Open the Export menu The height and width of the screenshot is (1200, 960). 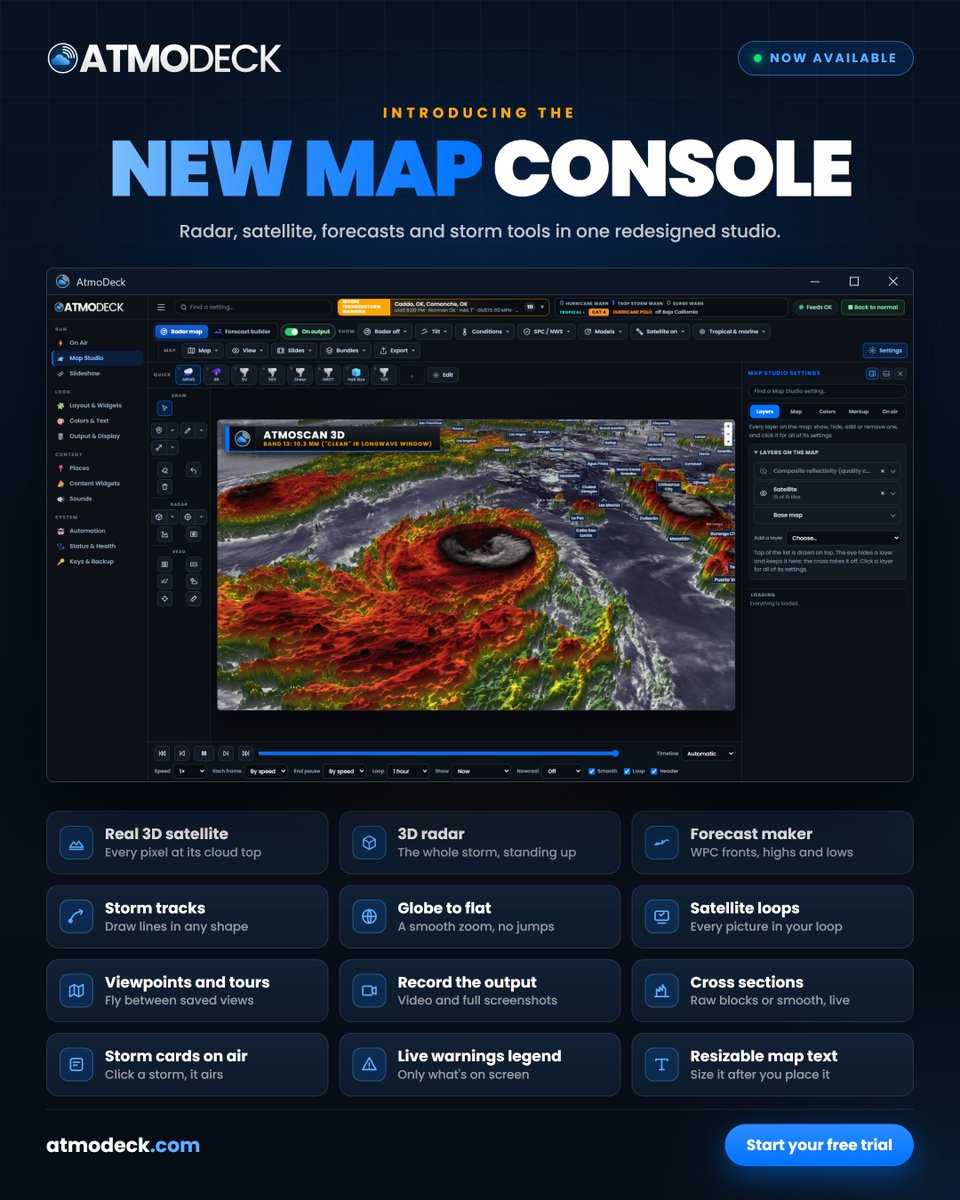pos(399,351)
